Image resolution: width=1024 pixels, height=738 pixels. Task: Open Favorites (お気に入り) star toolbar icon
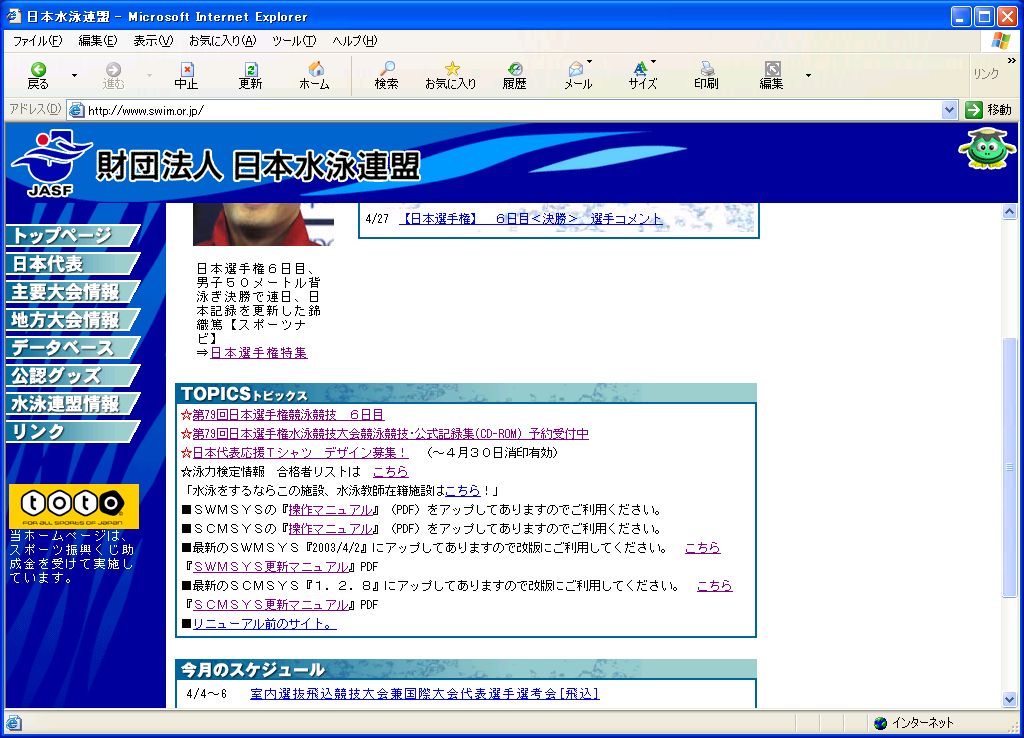(451, 76)
